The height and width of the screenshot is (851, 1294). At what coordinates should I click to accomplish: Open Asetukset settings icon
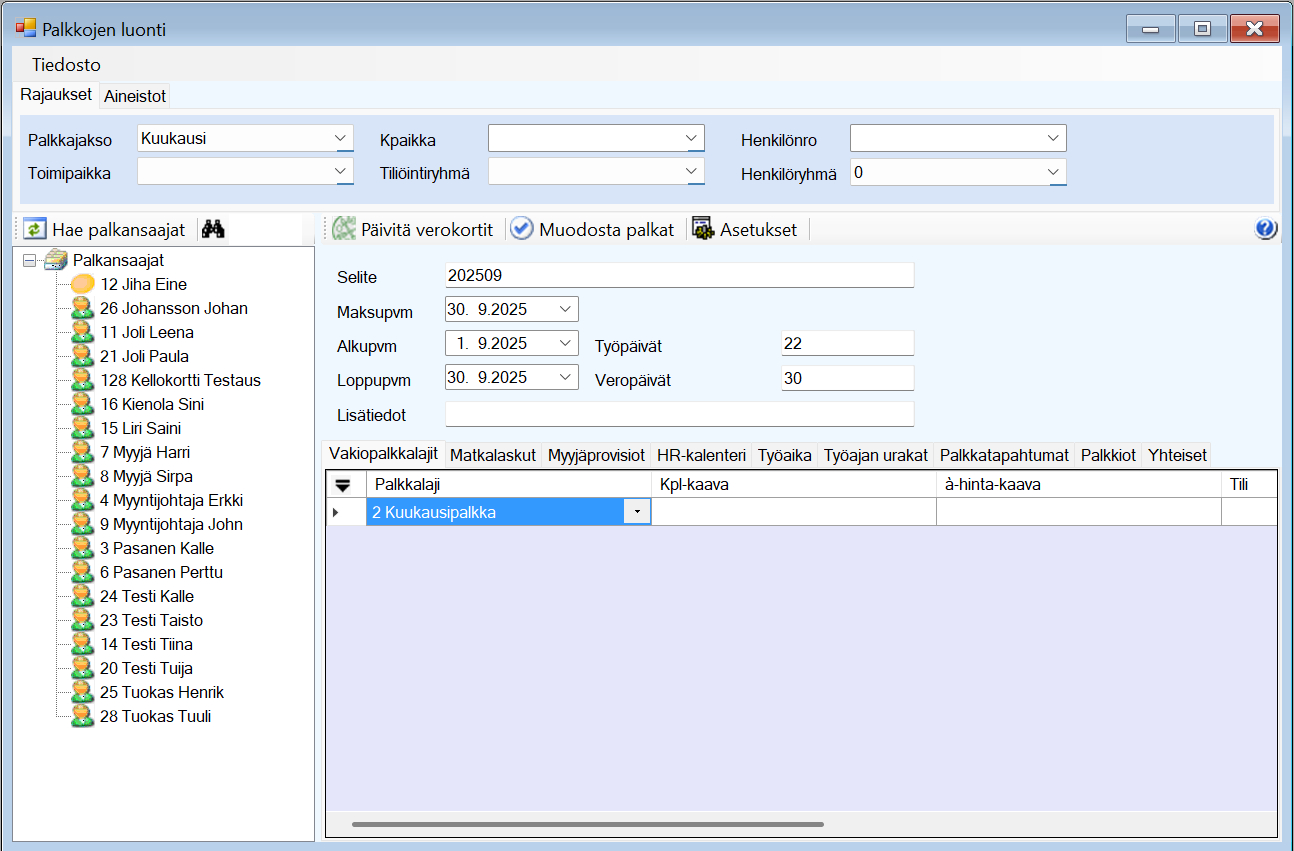(x=703, y=230)
